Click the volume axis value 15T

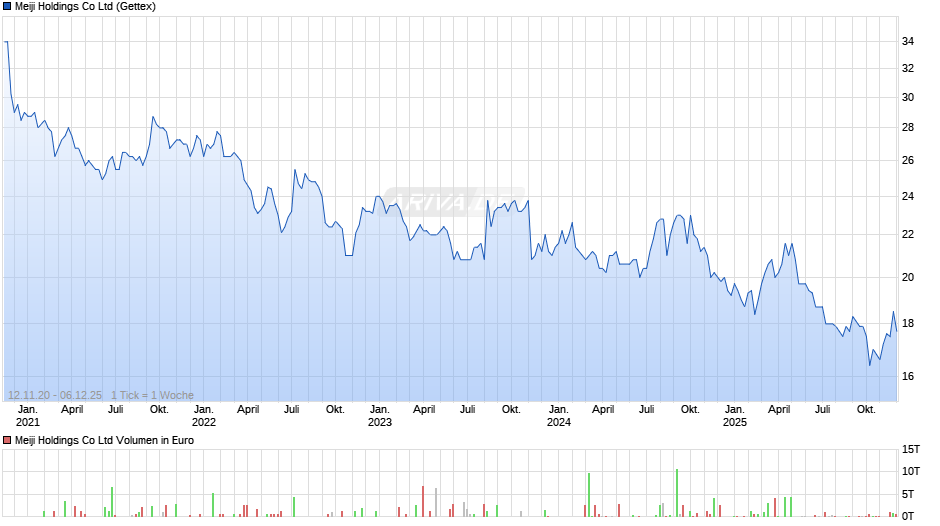tap(911, 449)
